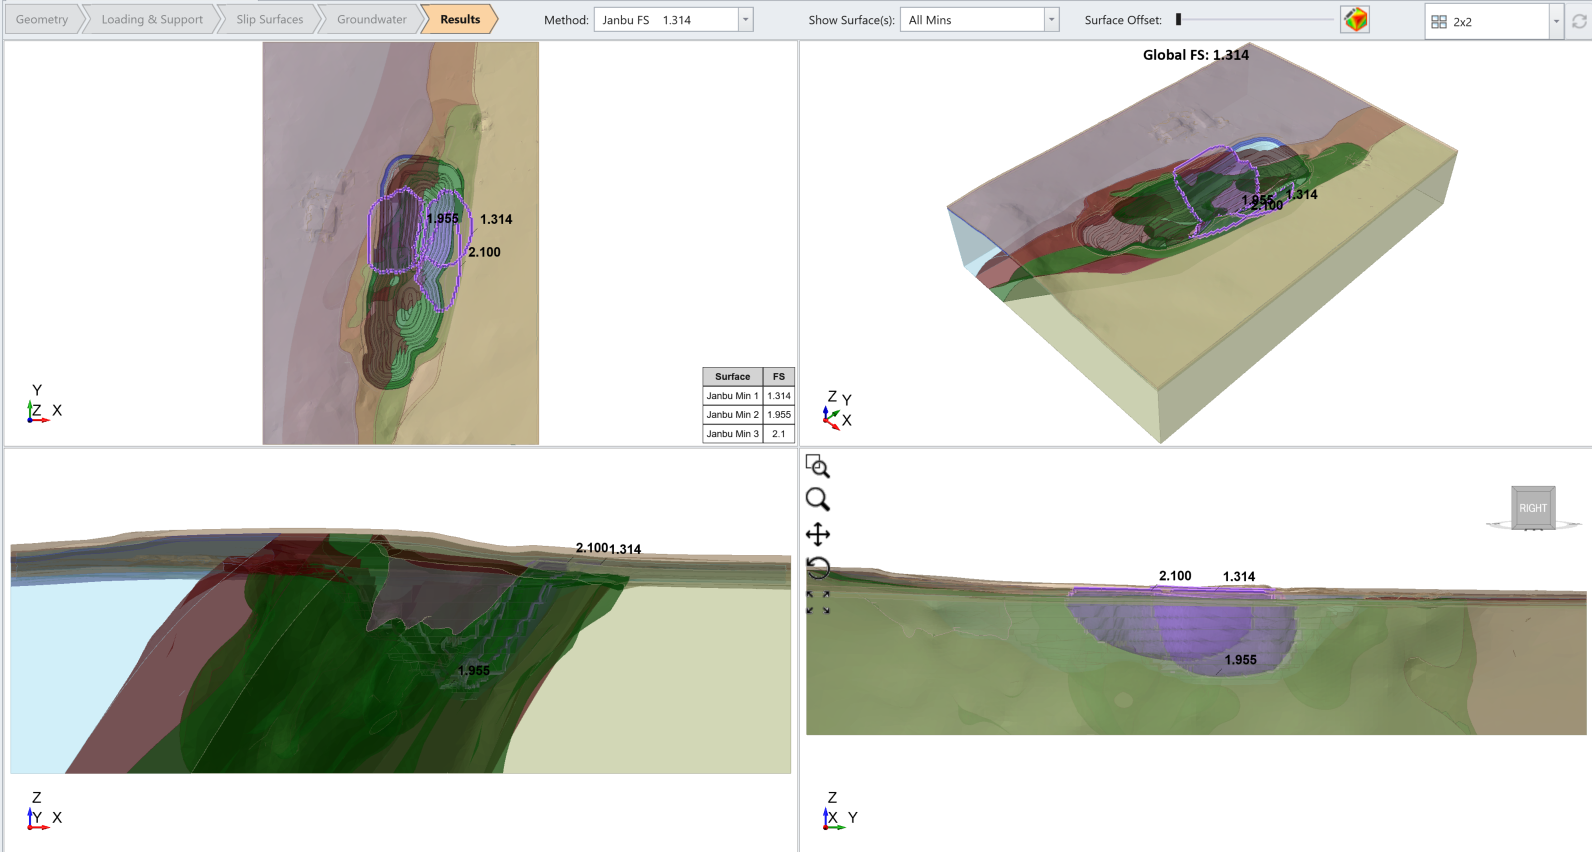Viewport: 1592px width, 852px height.
Task: Select the Janbu Min 3 table row
Action: coord(749,434)
